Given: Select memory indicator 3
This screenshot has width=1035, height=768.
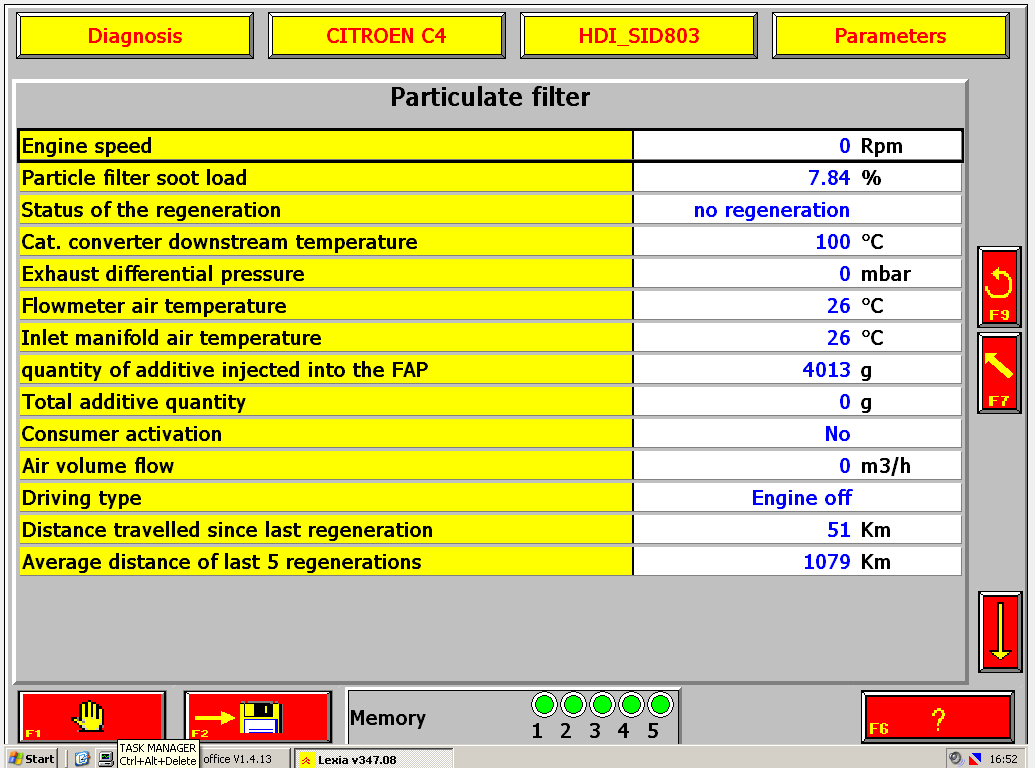Looking at the screenshot, I should 602,705.
